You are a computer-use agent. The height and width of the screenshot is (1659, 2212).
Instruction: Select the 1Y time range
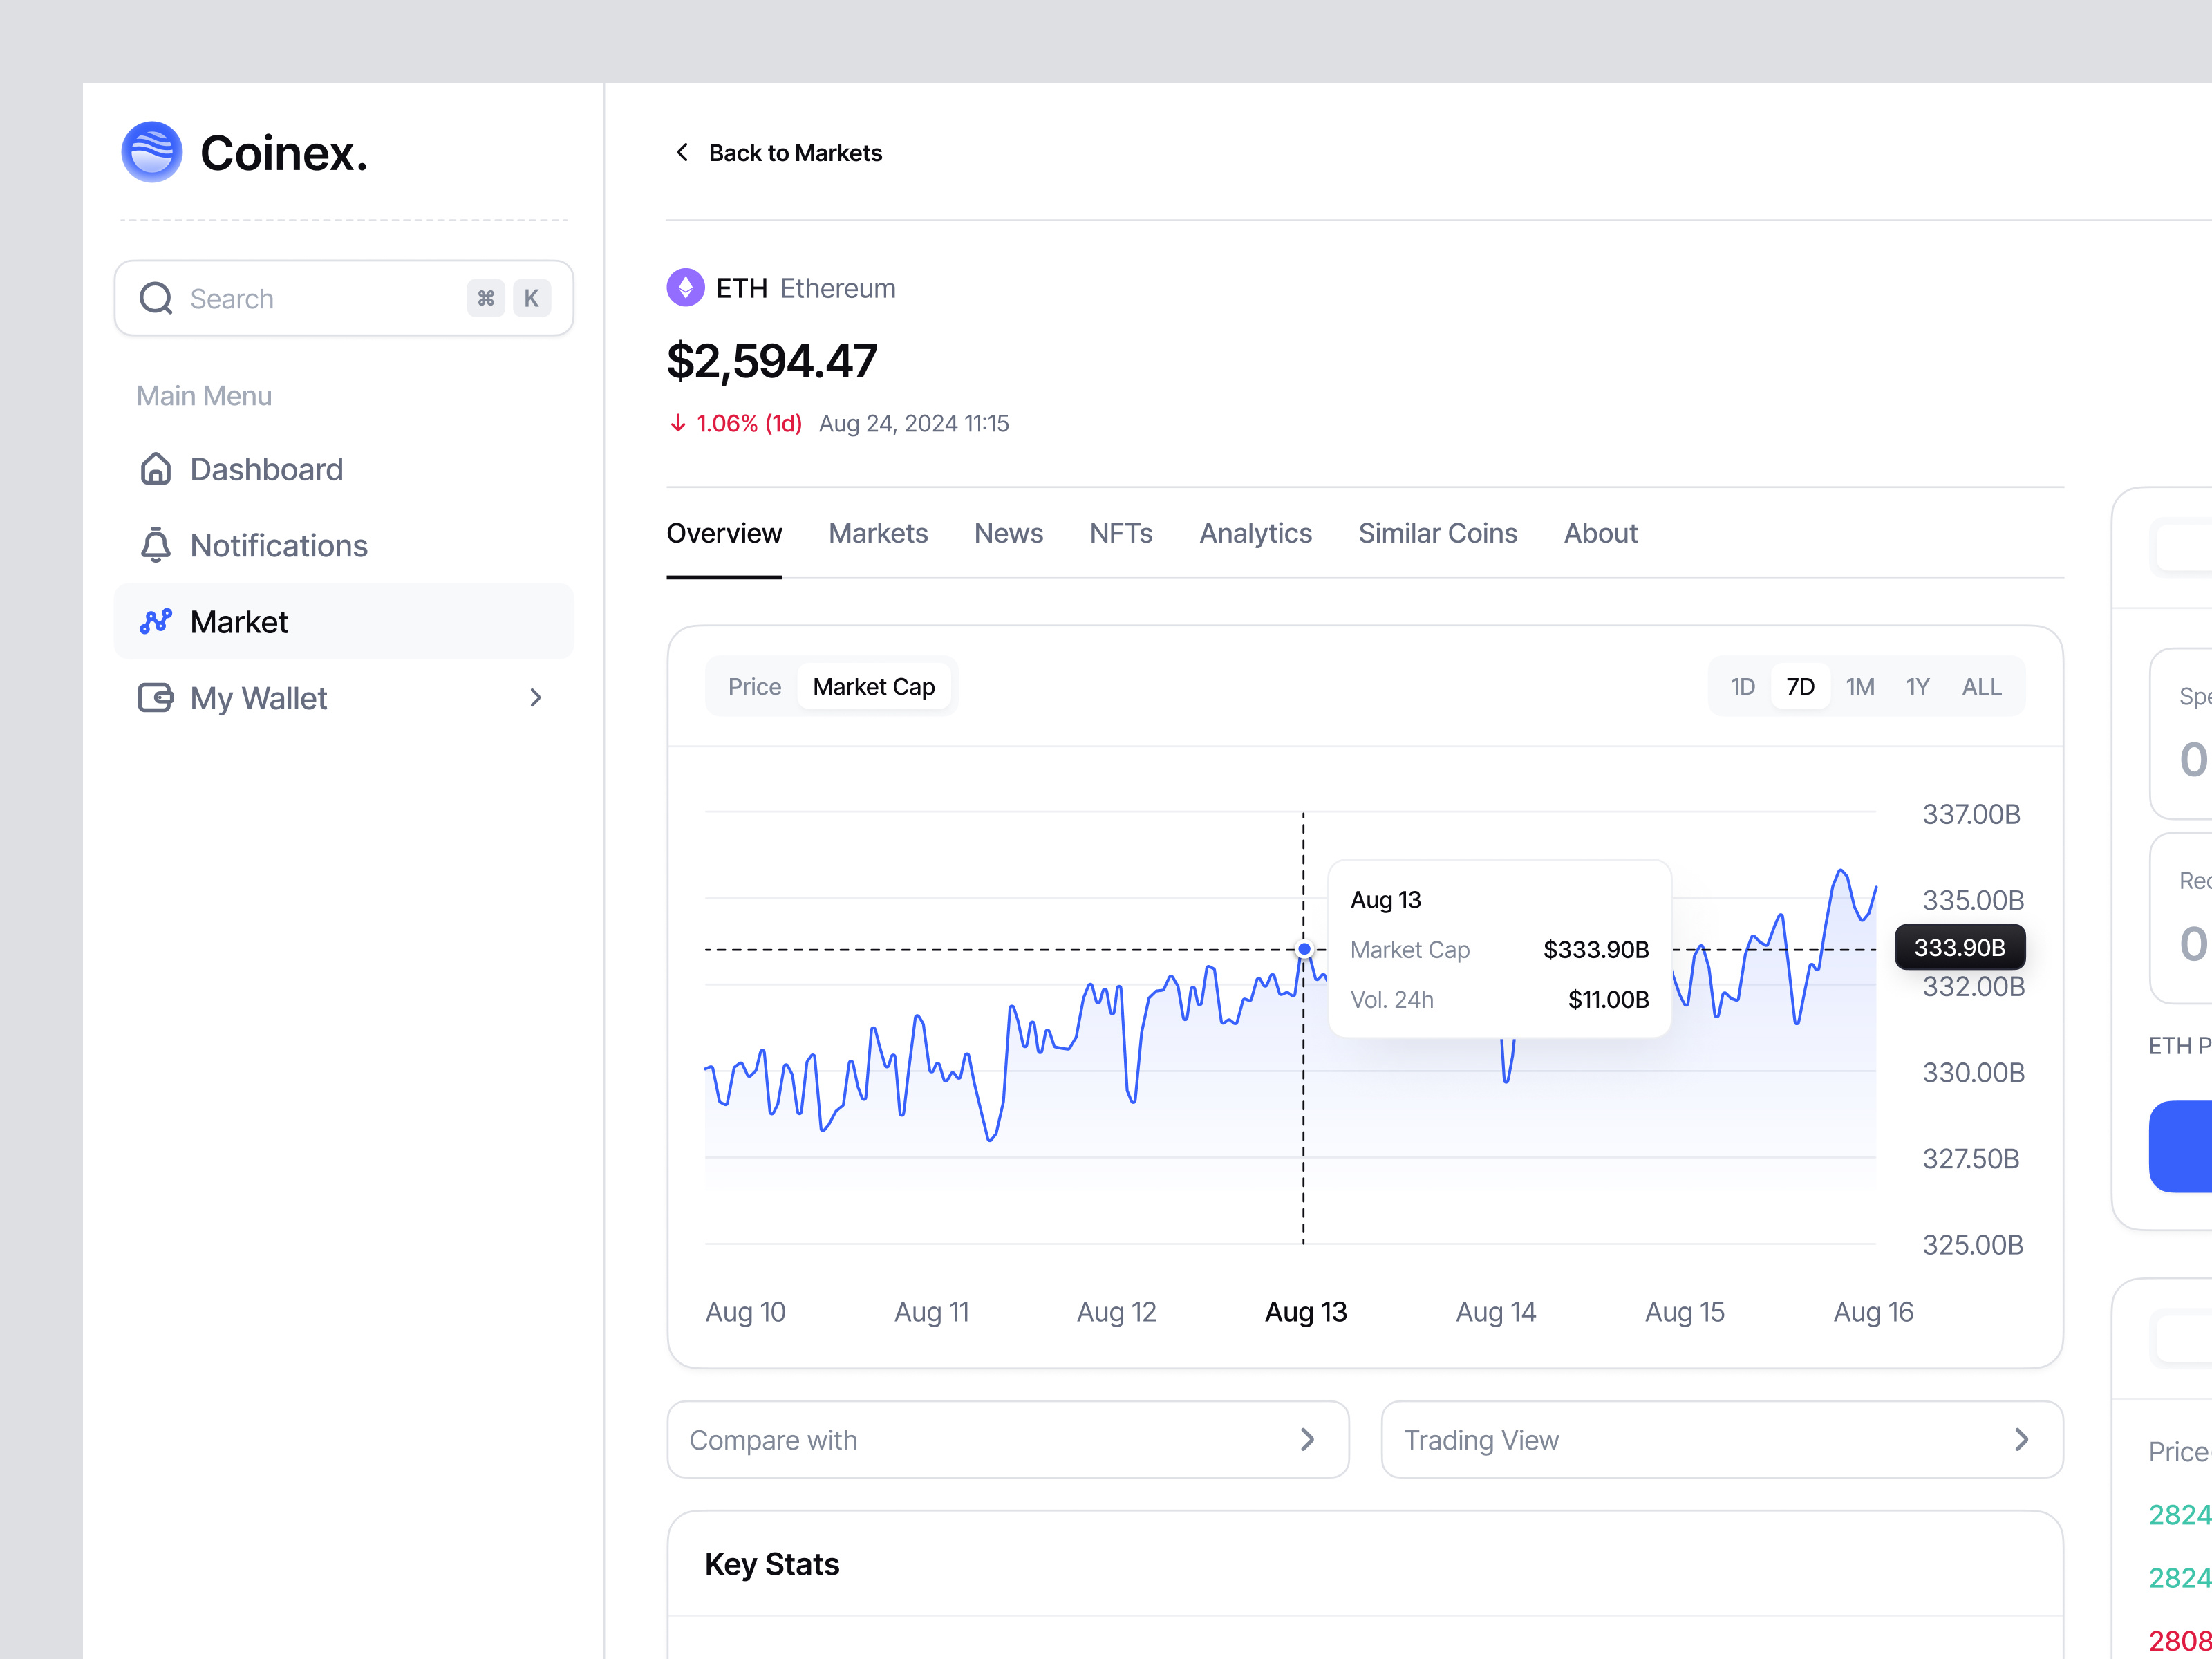coord(1917,687)
